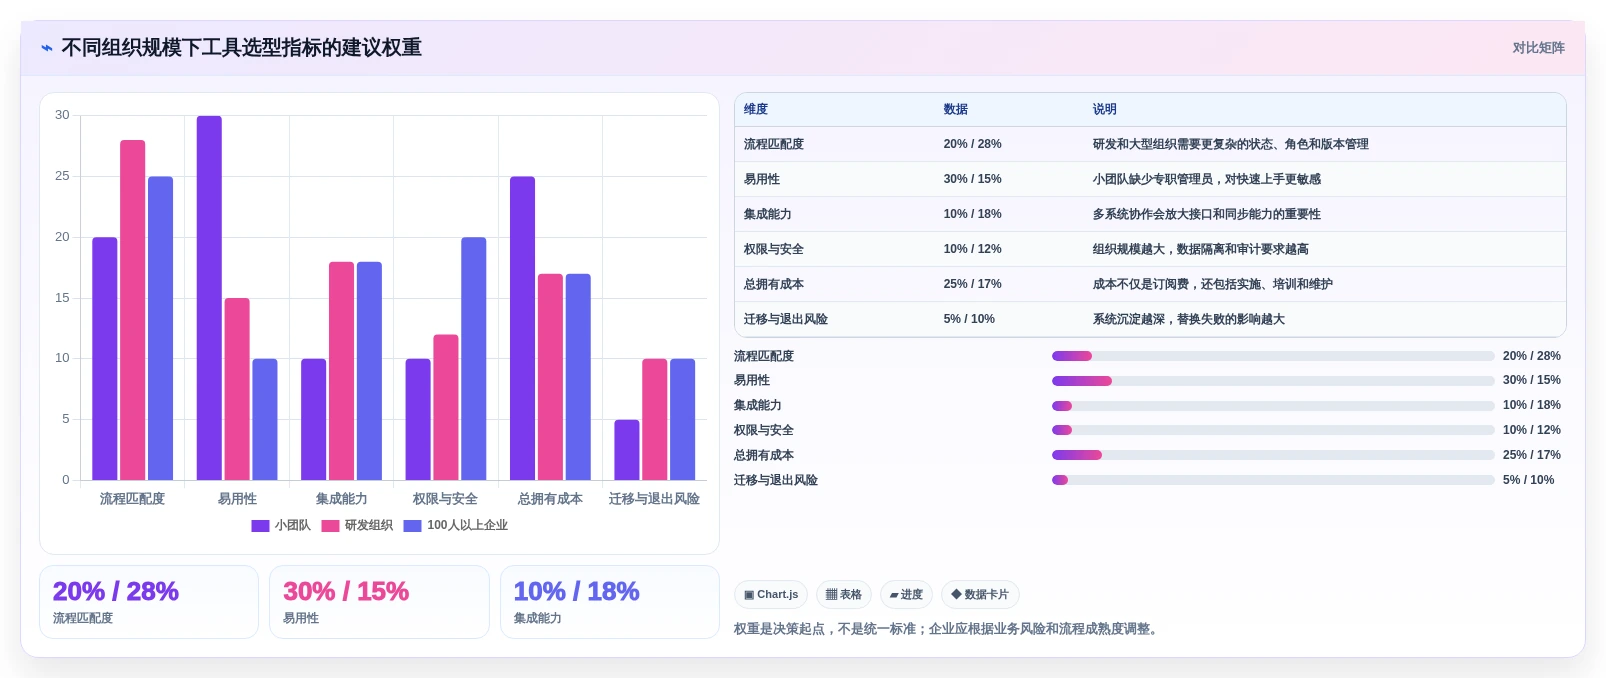Screen dimensions: 1606x678
Task: Click the 权限与安全 progress bar
Action: coord(1273,430)
